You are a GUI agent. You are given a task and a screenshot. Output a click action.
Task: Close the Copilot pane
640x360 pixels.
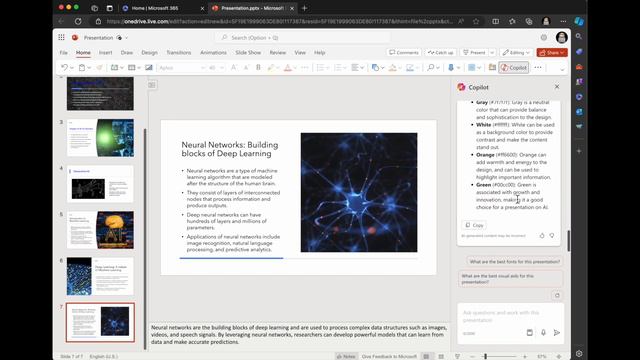pos(557,87)
